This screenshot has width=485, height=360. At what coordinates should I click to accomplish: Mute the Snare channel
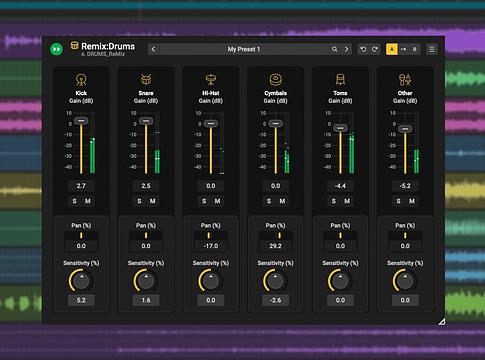pos(152,201)
